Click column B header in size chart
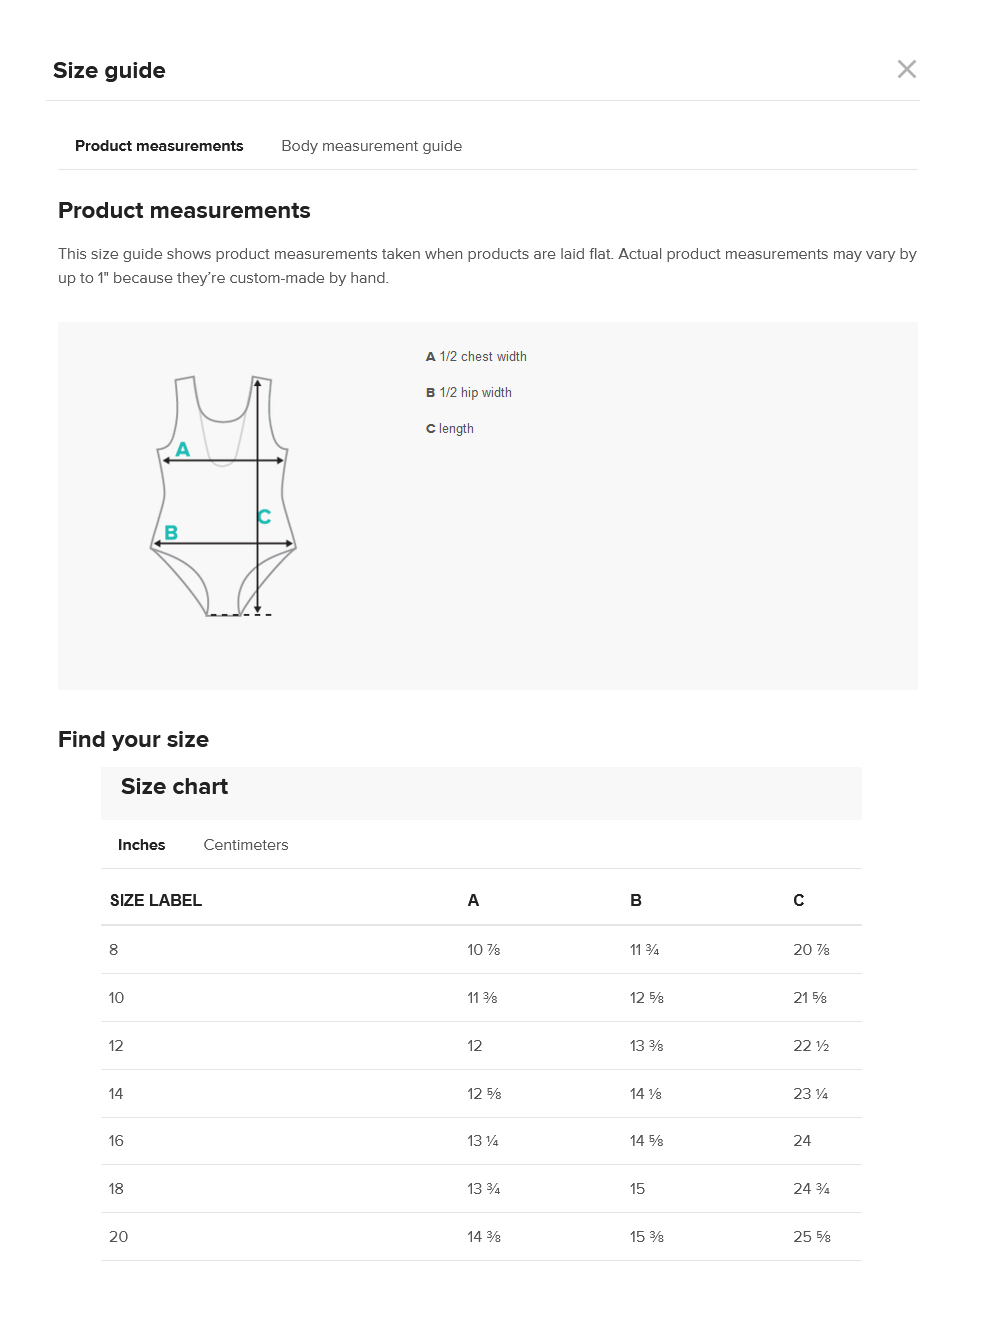 click(x=636, y=900)
